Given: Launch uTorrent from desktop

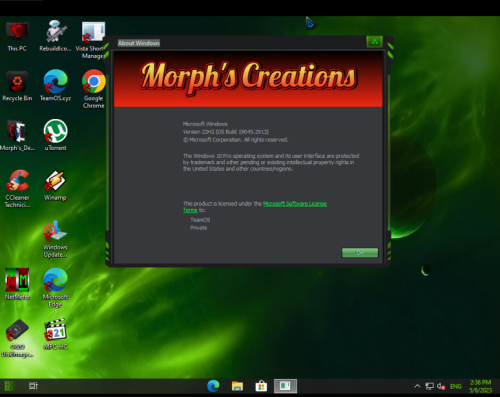Looking at the screenshot, I should [55, 135].
